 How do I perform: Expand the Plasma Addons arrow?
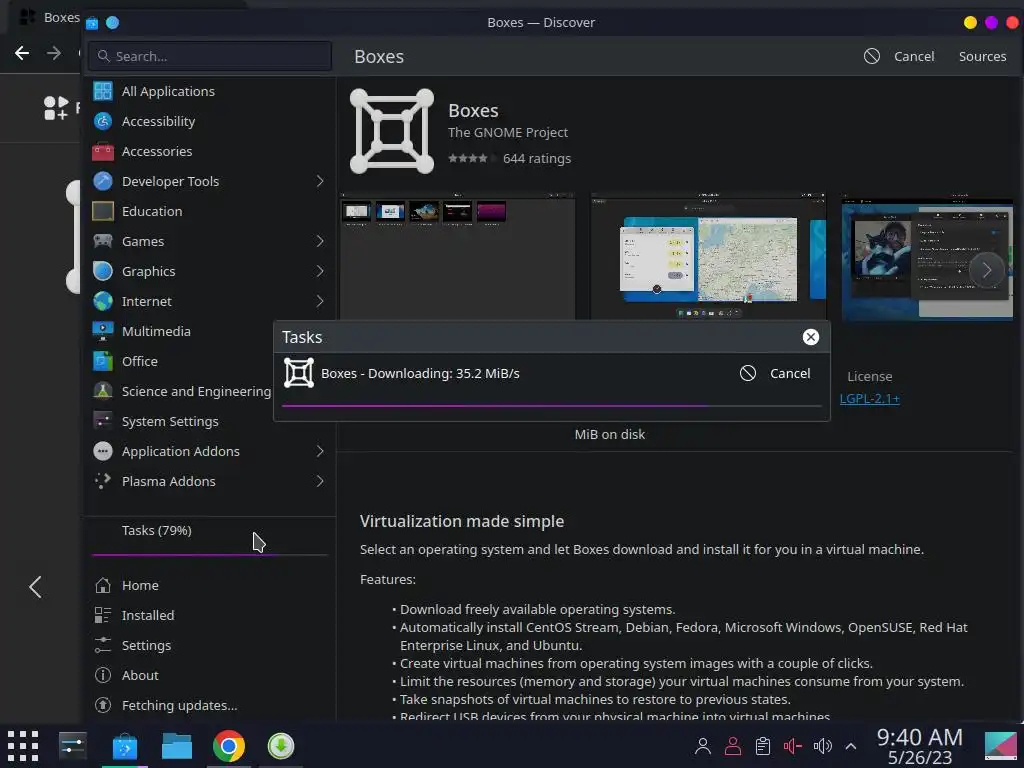click(320, 481)
